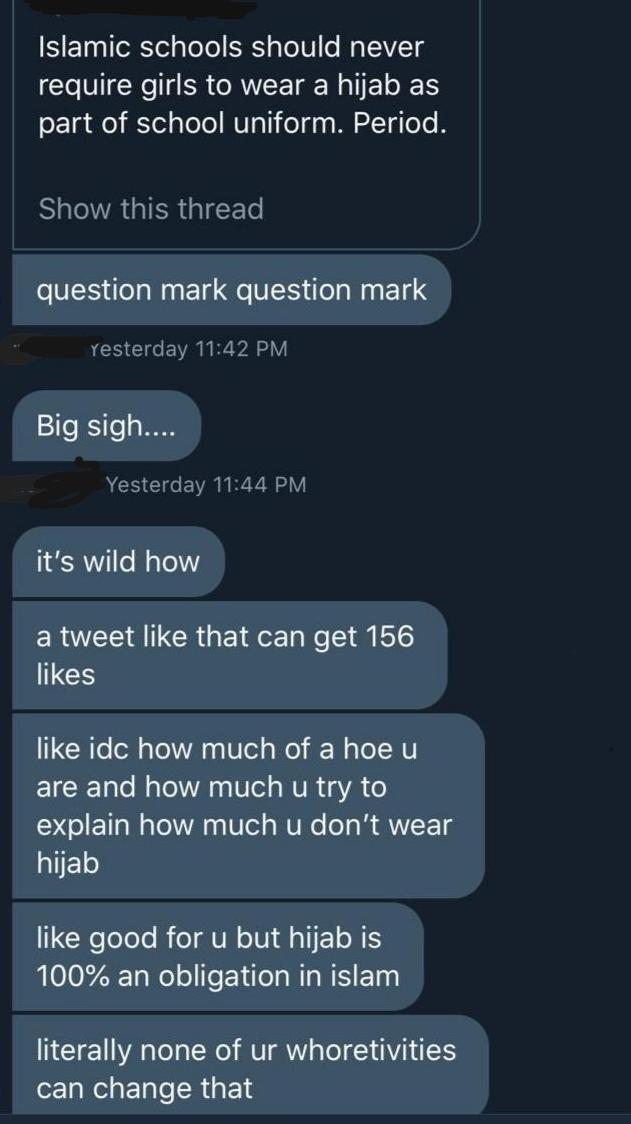Viewport: 631px width, 1124px height.
Task: Tap the 'Yesterday 11:42 PM' timestamp
Action: 189,349
